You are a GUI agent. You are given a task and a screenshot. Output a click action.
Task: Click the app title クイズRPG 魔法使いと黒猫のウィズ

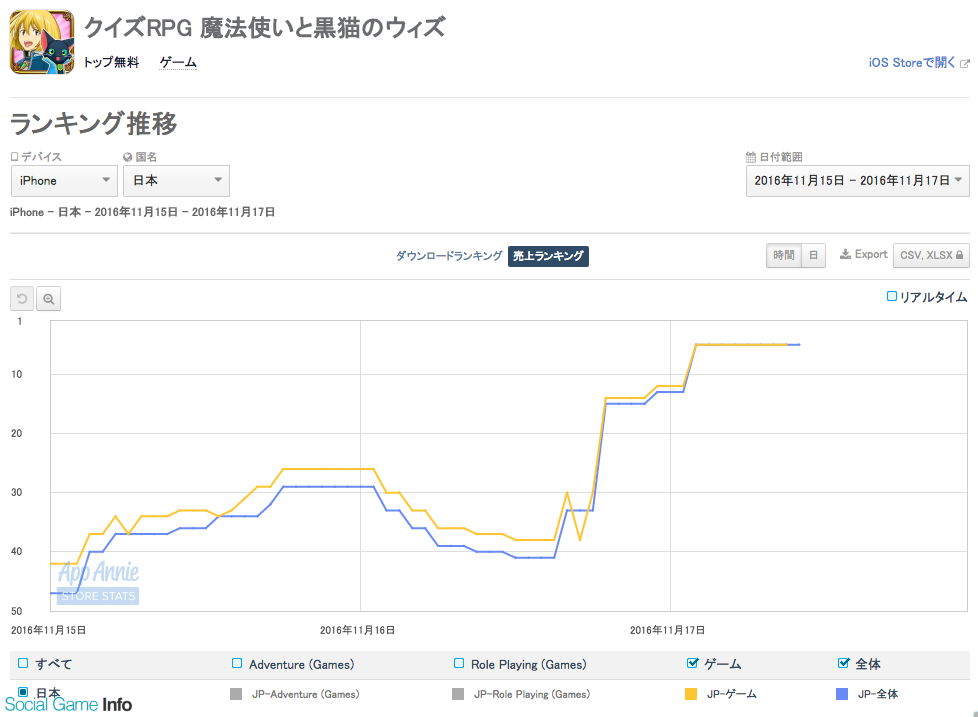pos(264,27)
